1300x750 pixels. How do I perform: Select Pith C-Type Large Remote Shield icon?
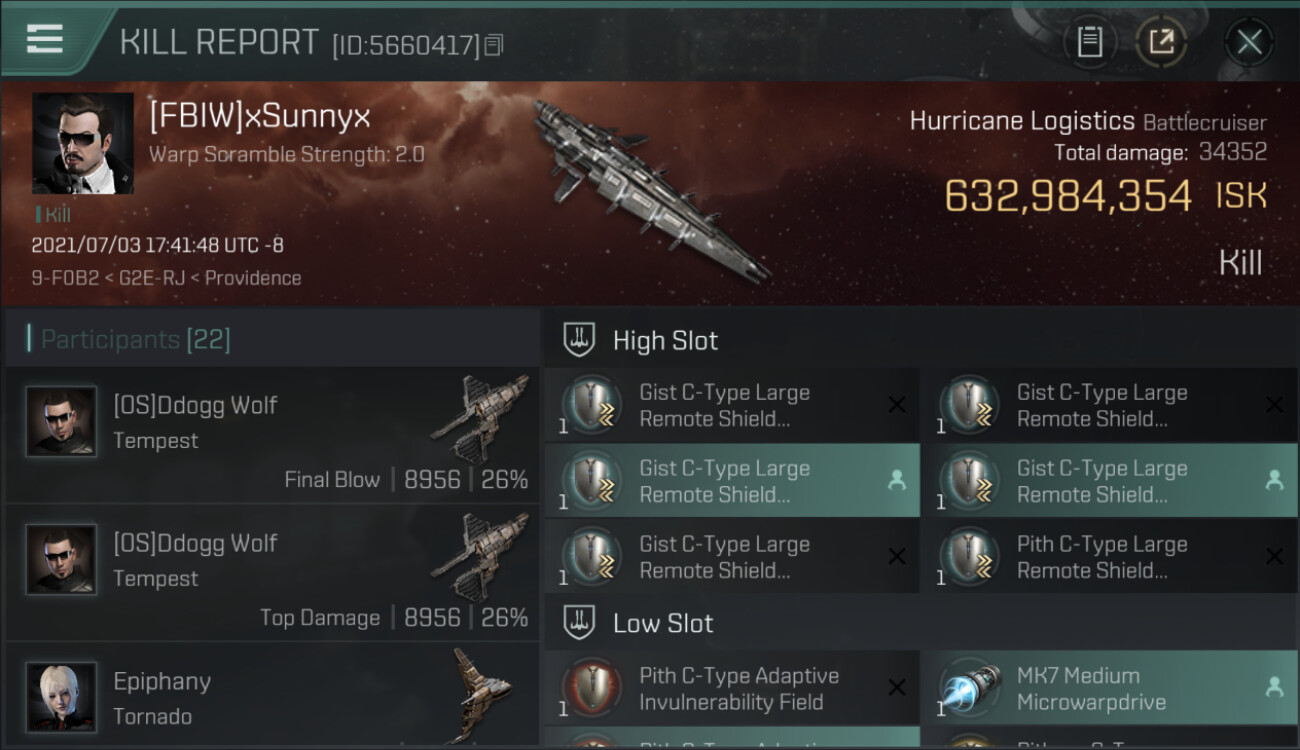coord(970,557)
